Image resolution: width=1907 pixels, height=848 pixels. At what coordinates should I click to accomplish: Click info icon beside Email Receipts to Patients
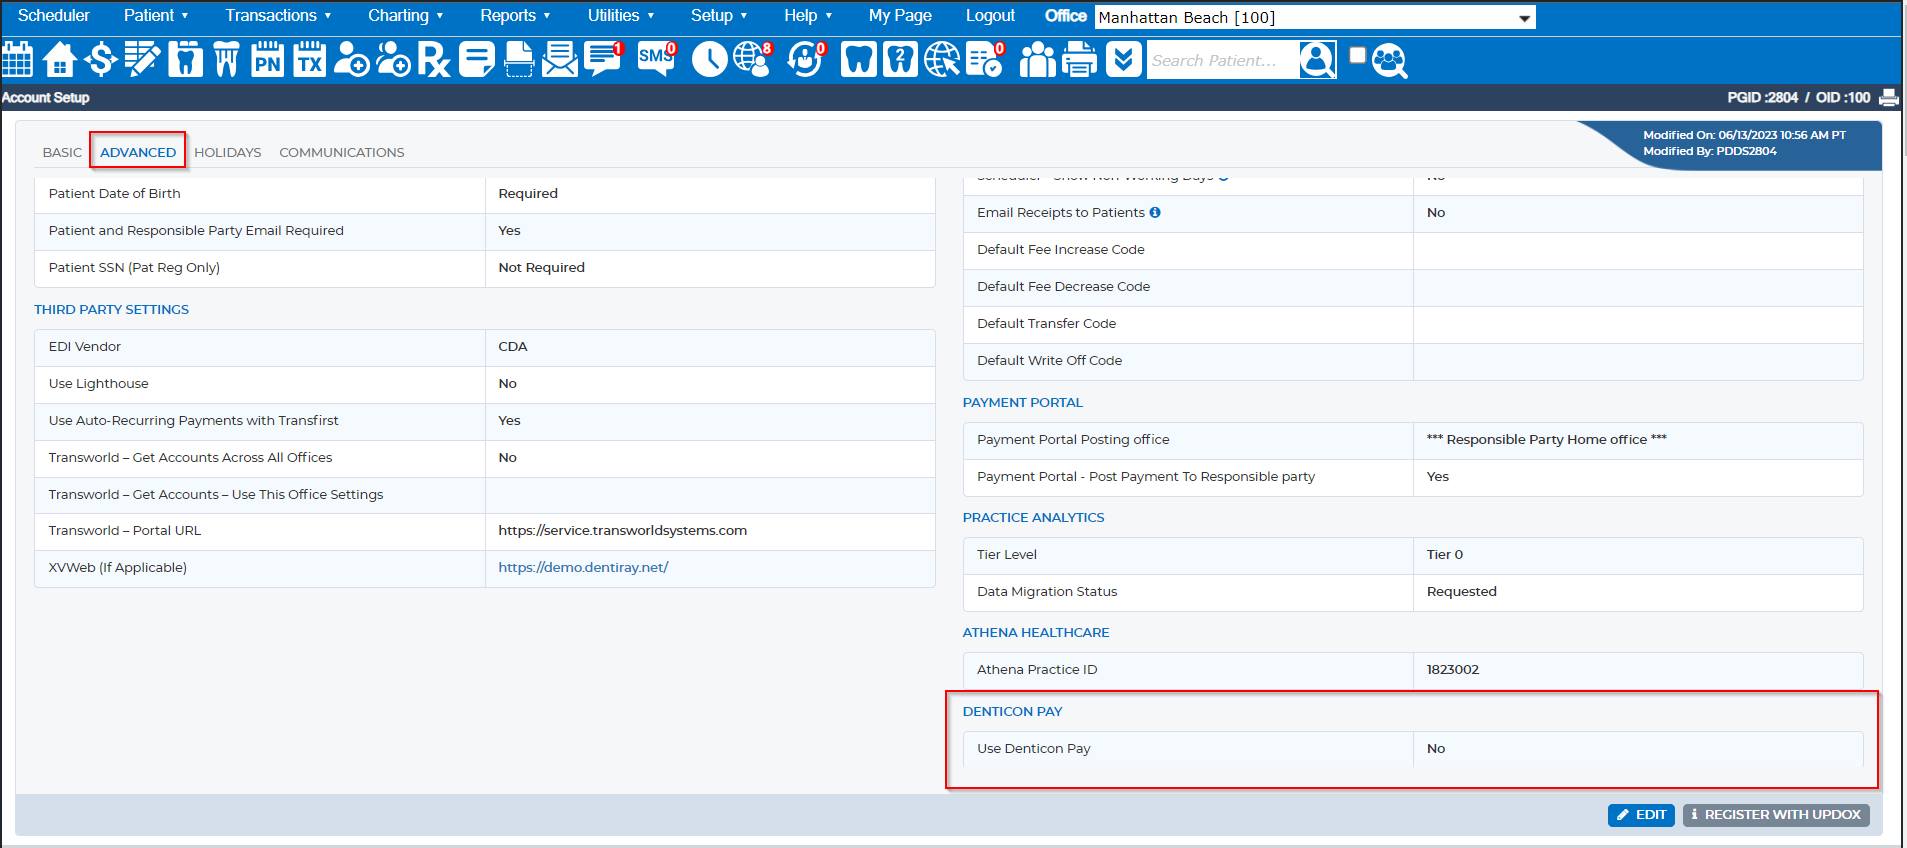coord(1155,212)
